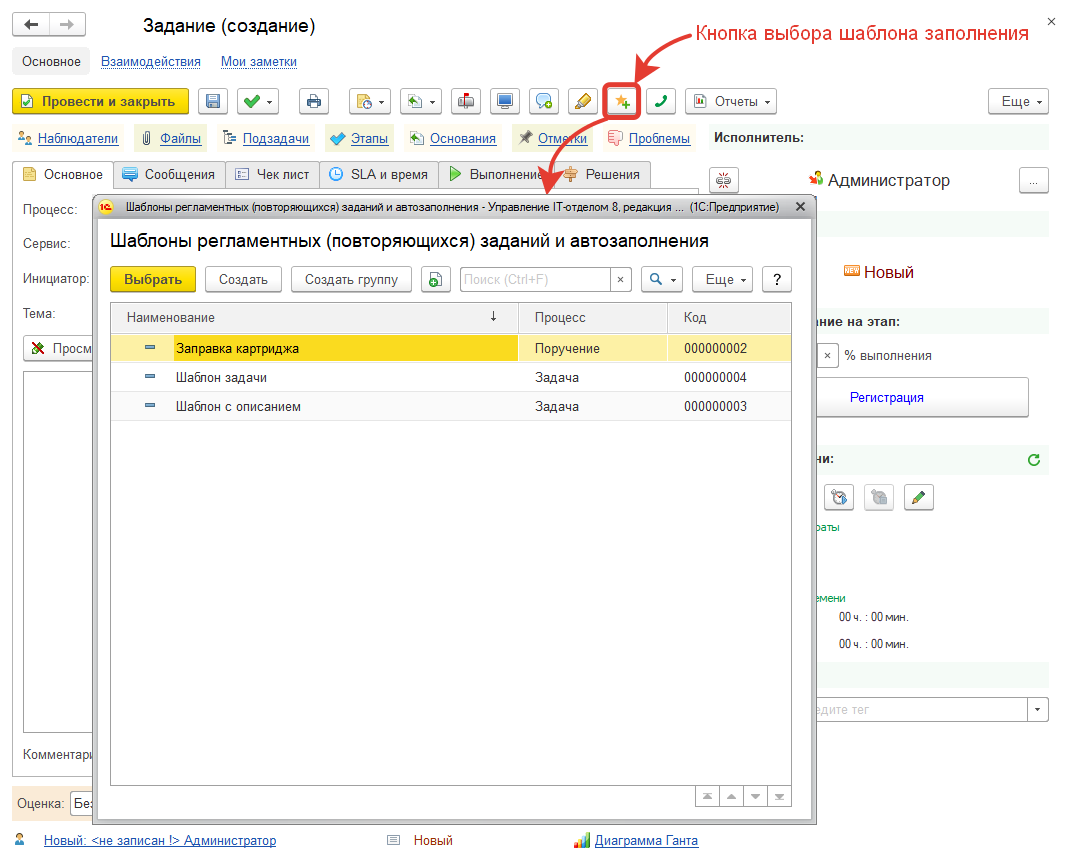Viewport: 1067px width, 861px height.
Task: Click the link icon above Администратор
Action: (724, 180)
